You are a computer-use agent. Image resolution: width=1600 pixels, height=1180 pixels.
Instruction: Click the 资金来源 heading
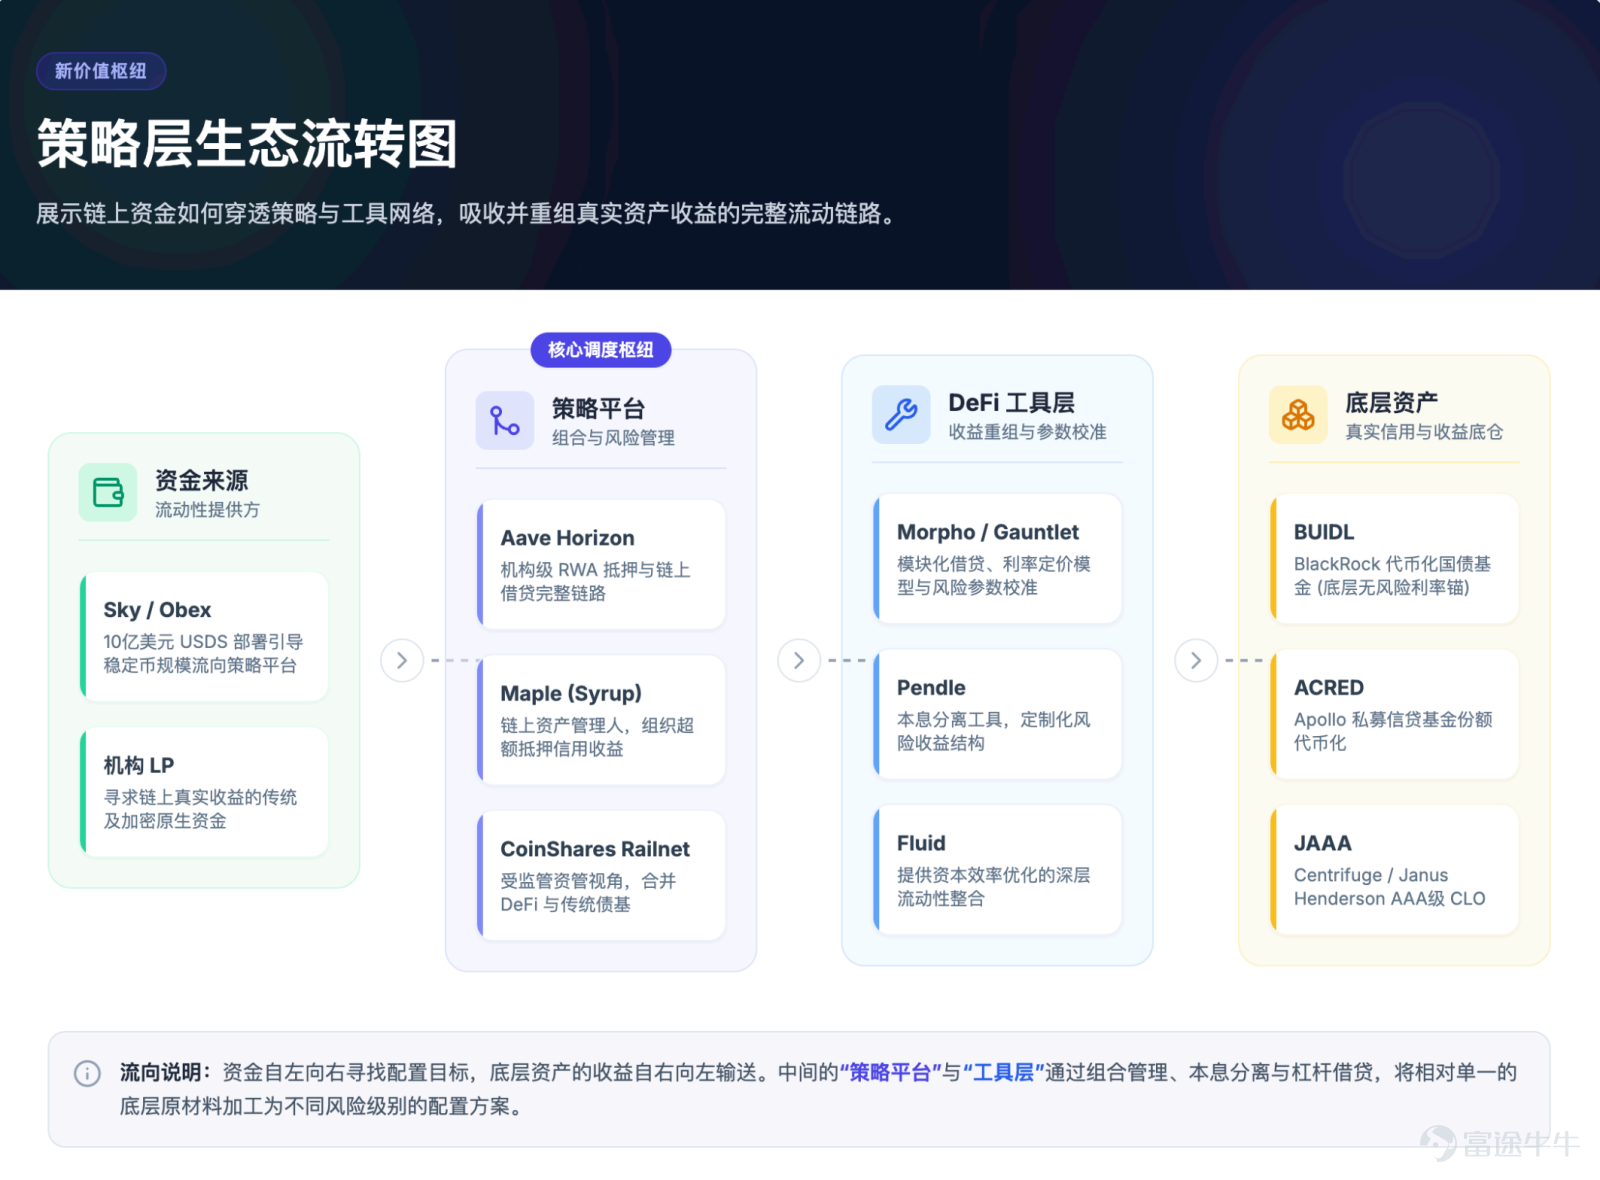[201, 480]
